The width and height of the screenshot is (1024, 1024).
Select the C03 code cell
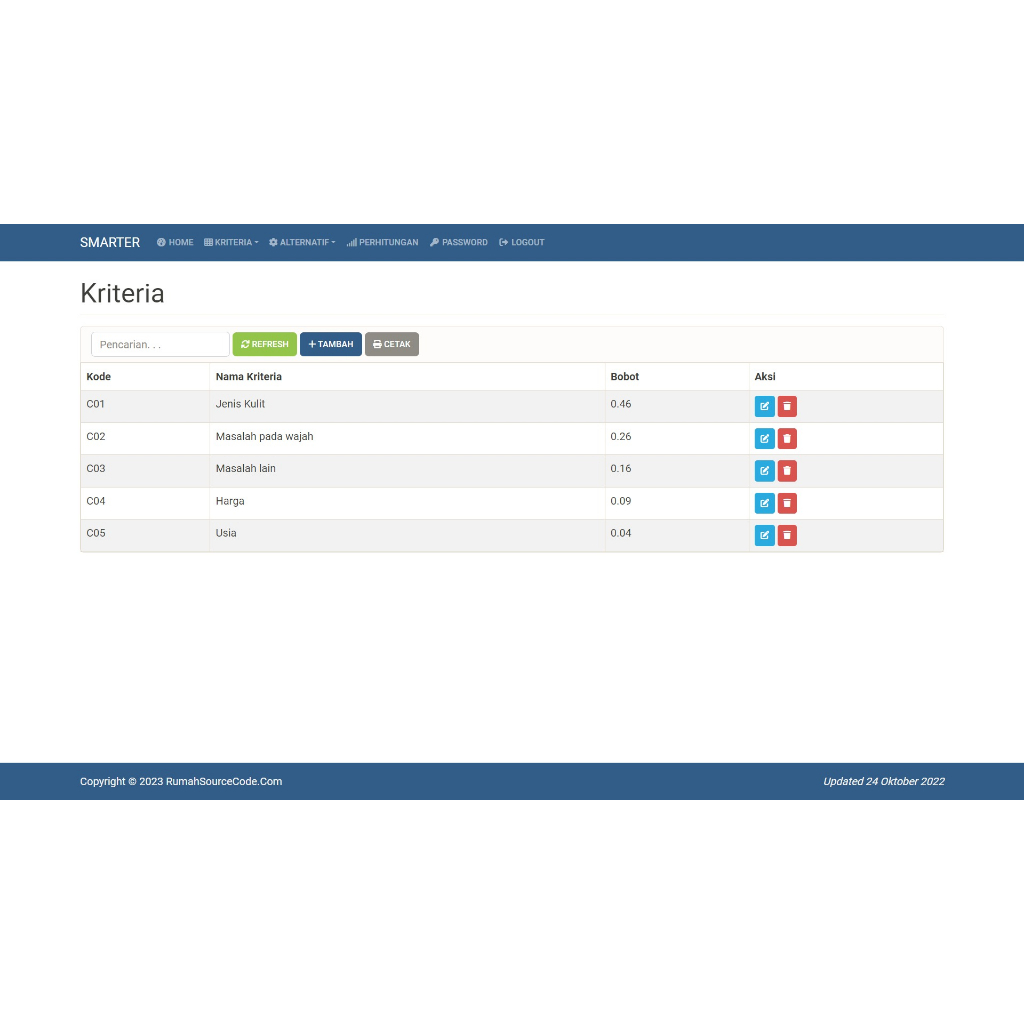(x=145, y=471)
